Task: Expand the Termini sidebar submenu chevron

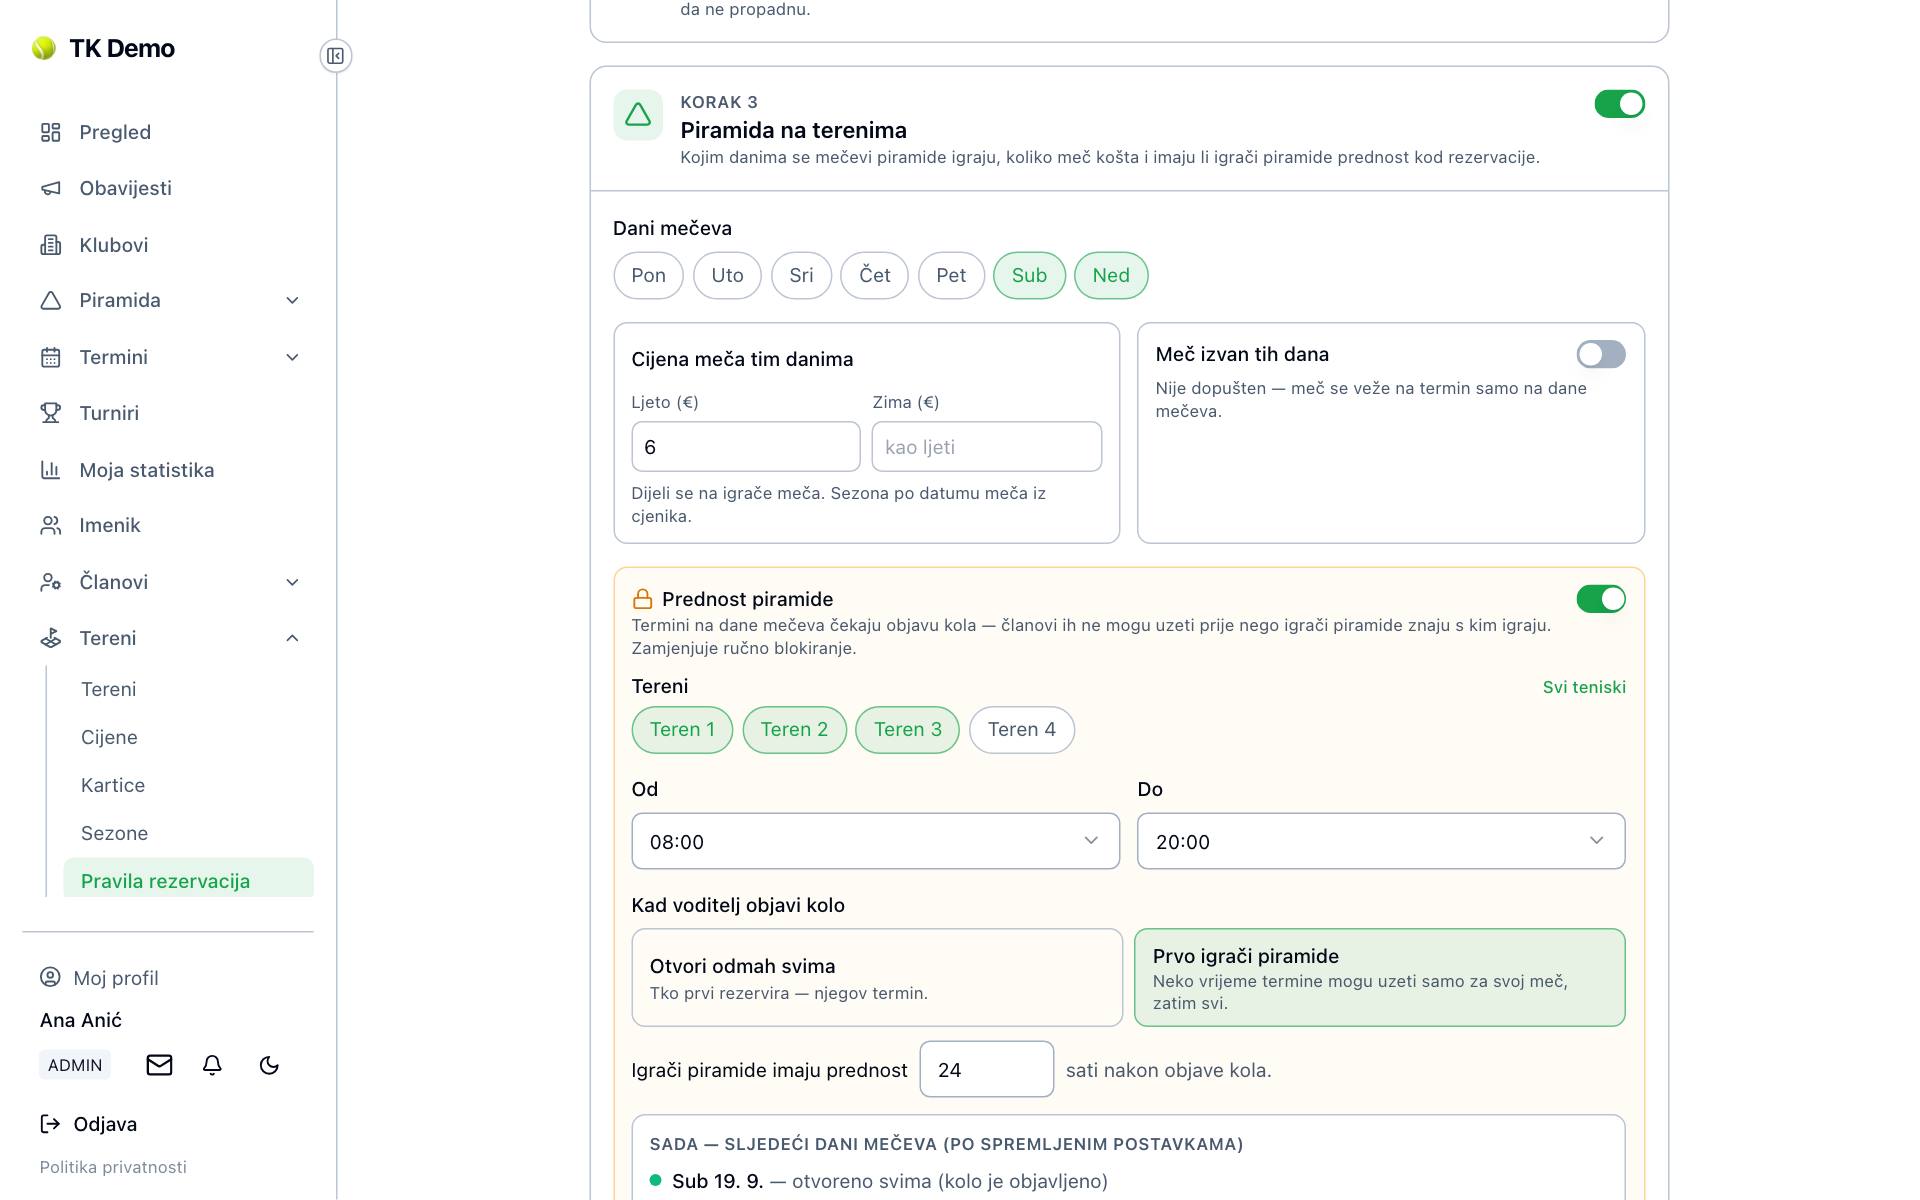Action: [x=292, y=357]
